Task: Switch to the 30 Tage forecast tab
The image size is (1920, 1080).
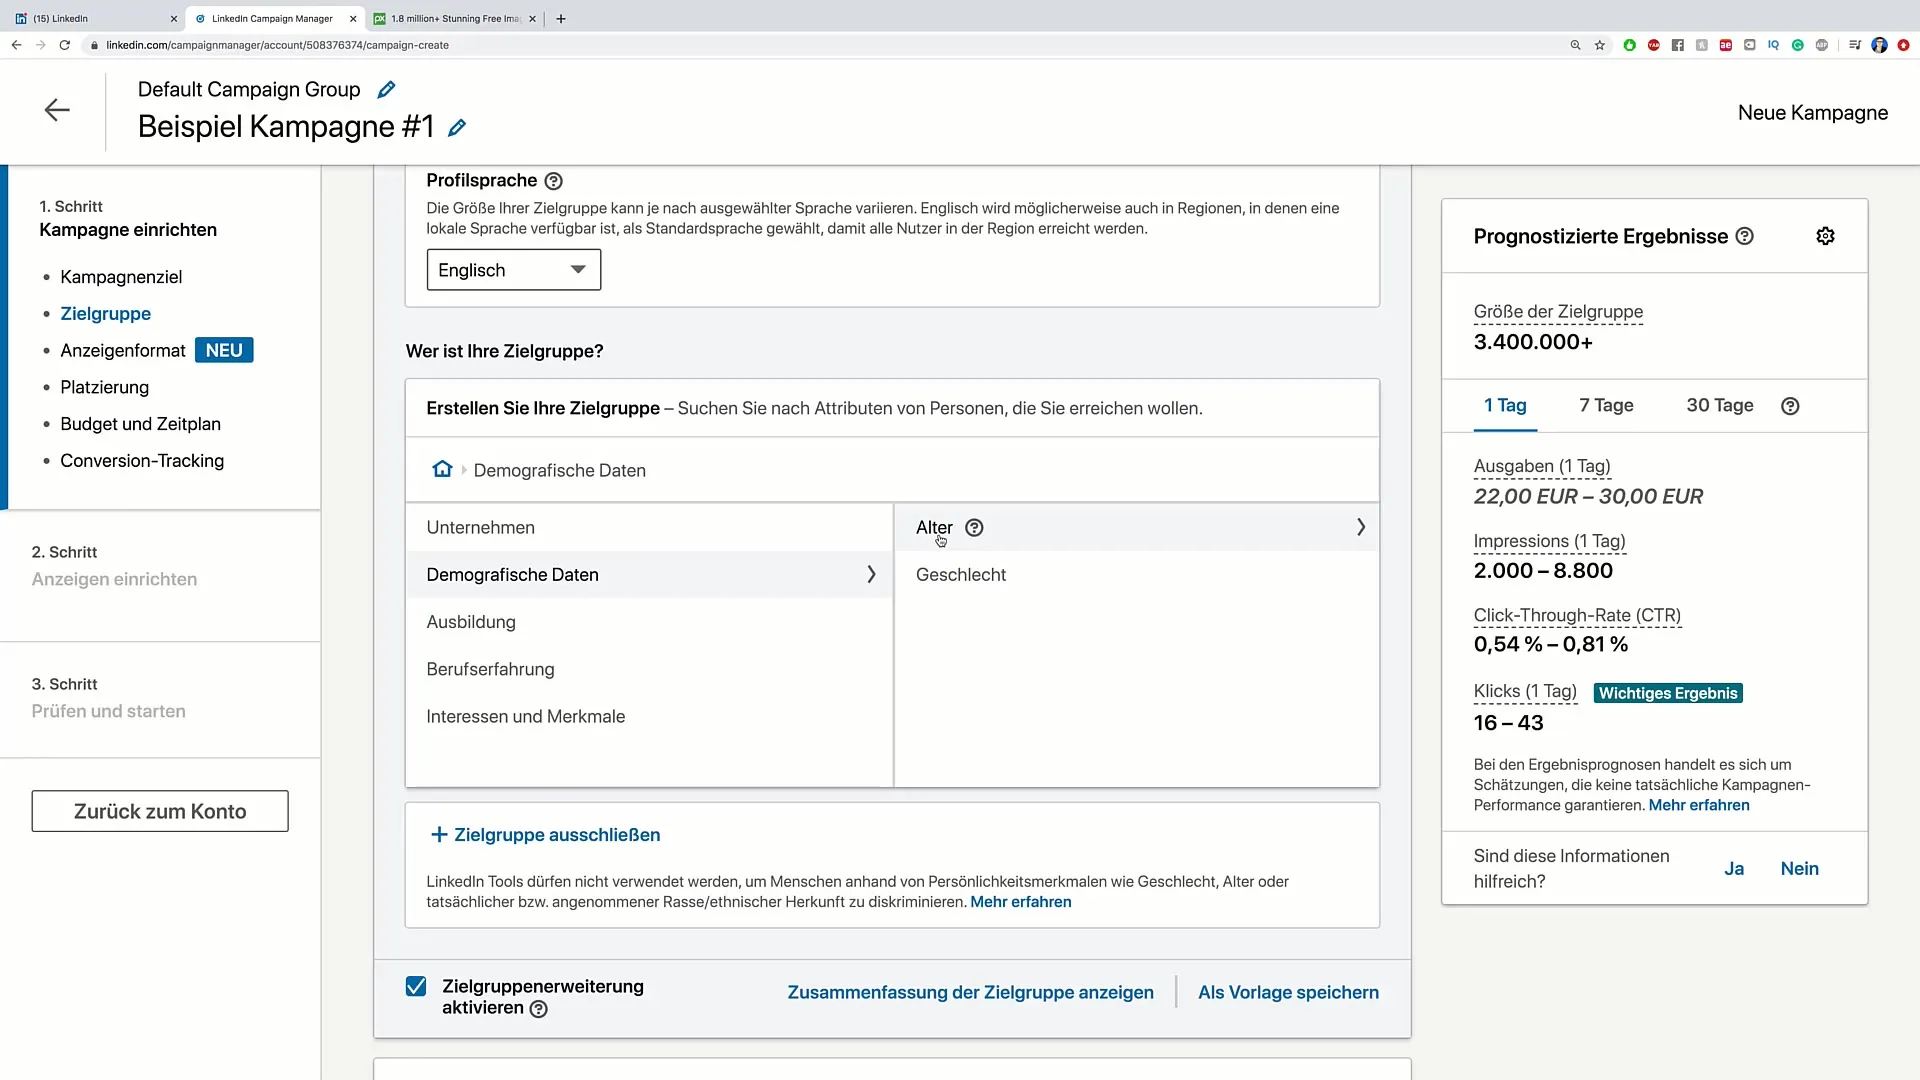Action: click(1720, 405)
